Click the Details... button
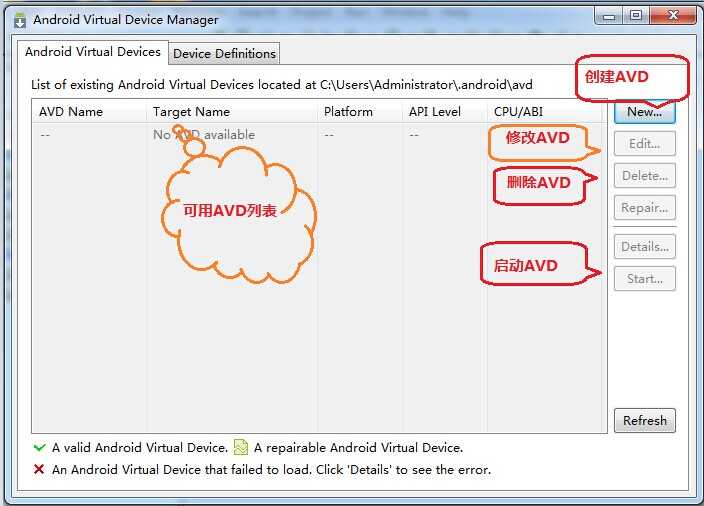704x506 pixels. coord(644,246)
